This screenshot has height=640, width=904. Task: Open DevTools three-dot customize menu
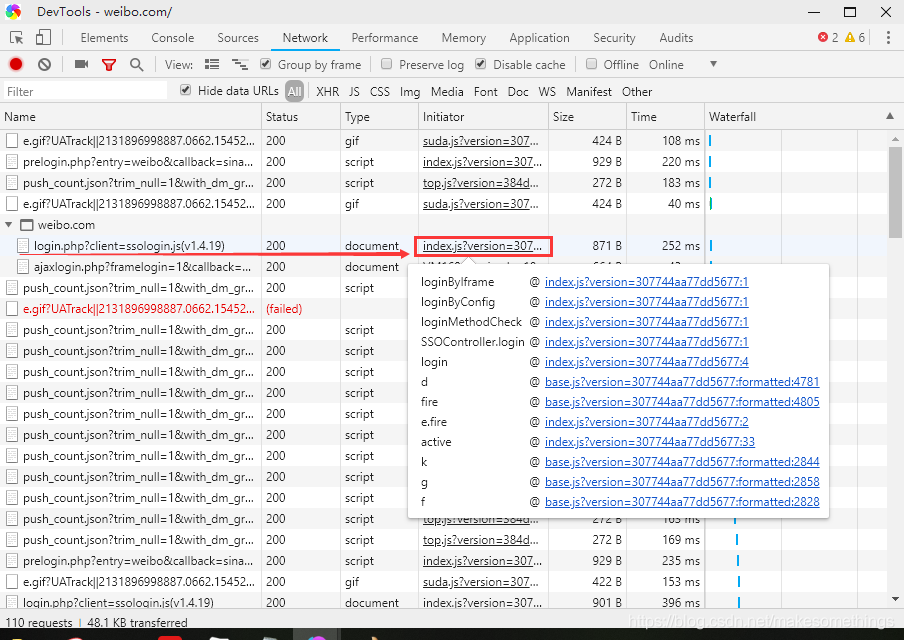(888, 38)
